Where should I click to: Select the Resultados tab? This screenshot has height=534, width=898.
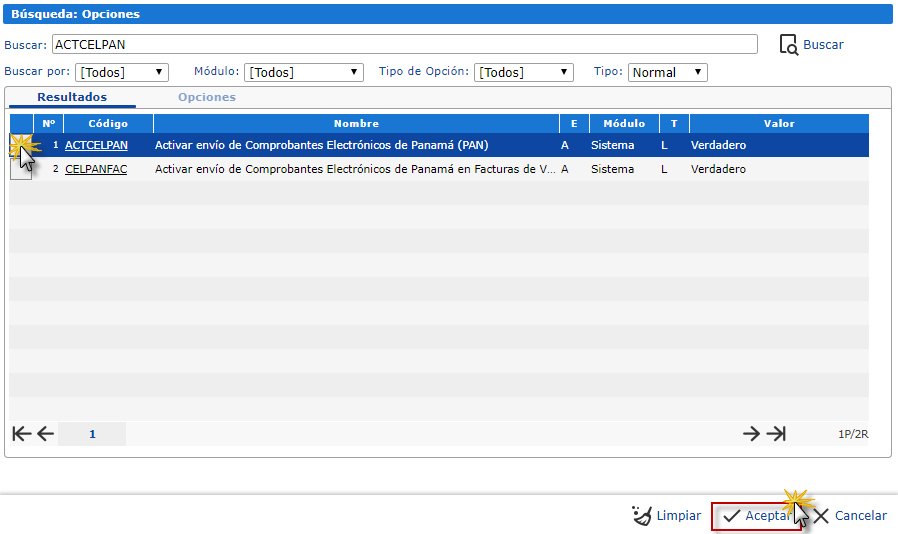(72, 97)
